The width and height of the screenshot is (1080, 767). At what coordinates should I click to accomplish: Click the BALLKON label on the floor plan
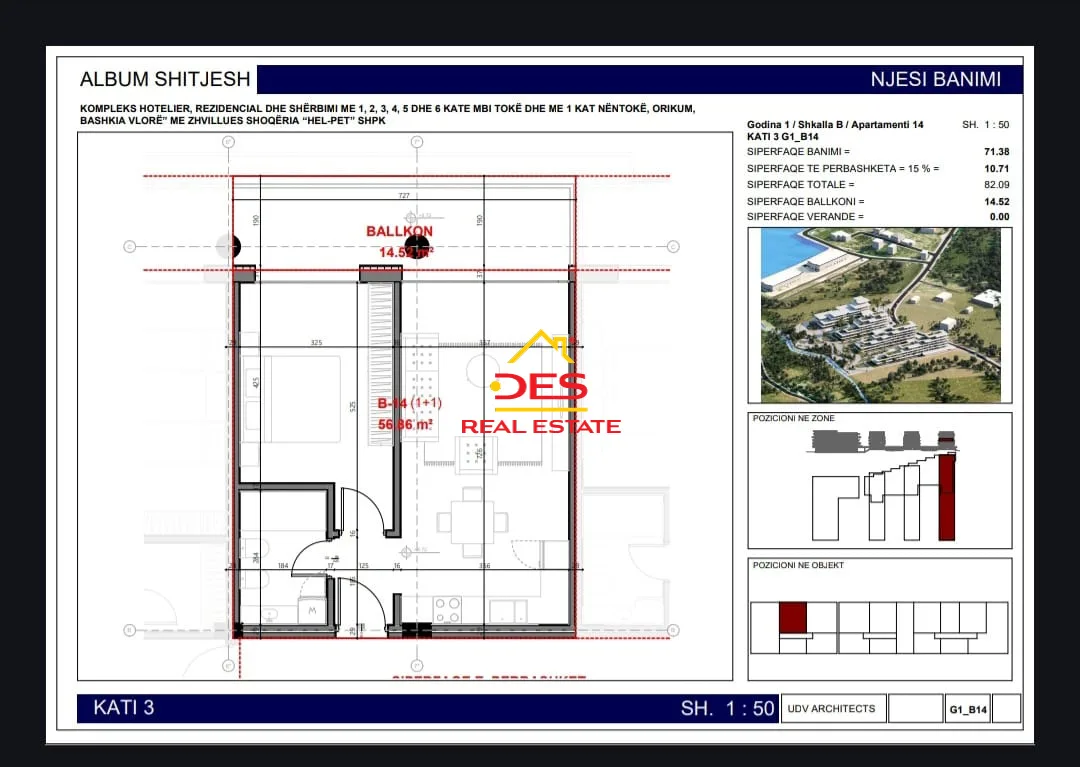pyautogui.click(x=399, y=231)
